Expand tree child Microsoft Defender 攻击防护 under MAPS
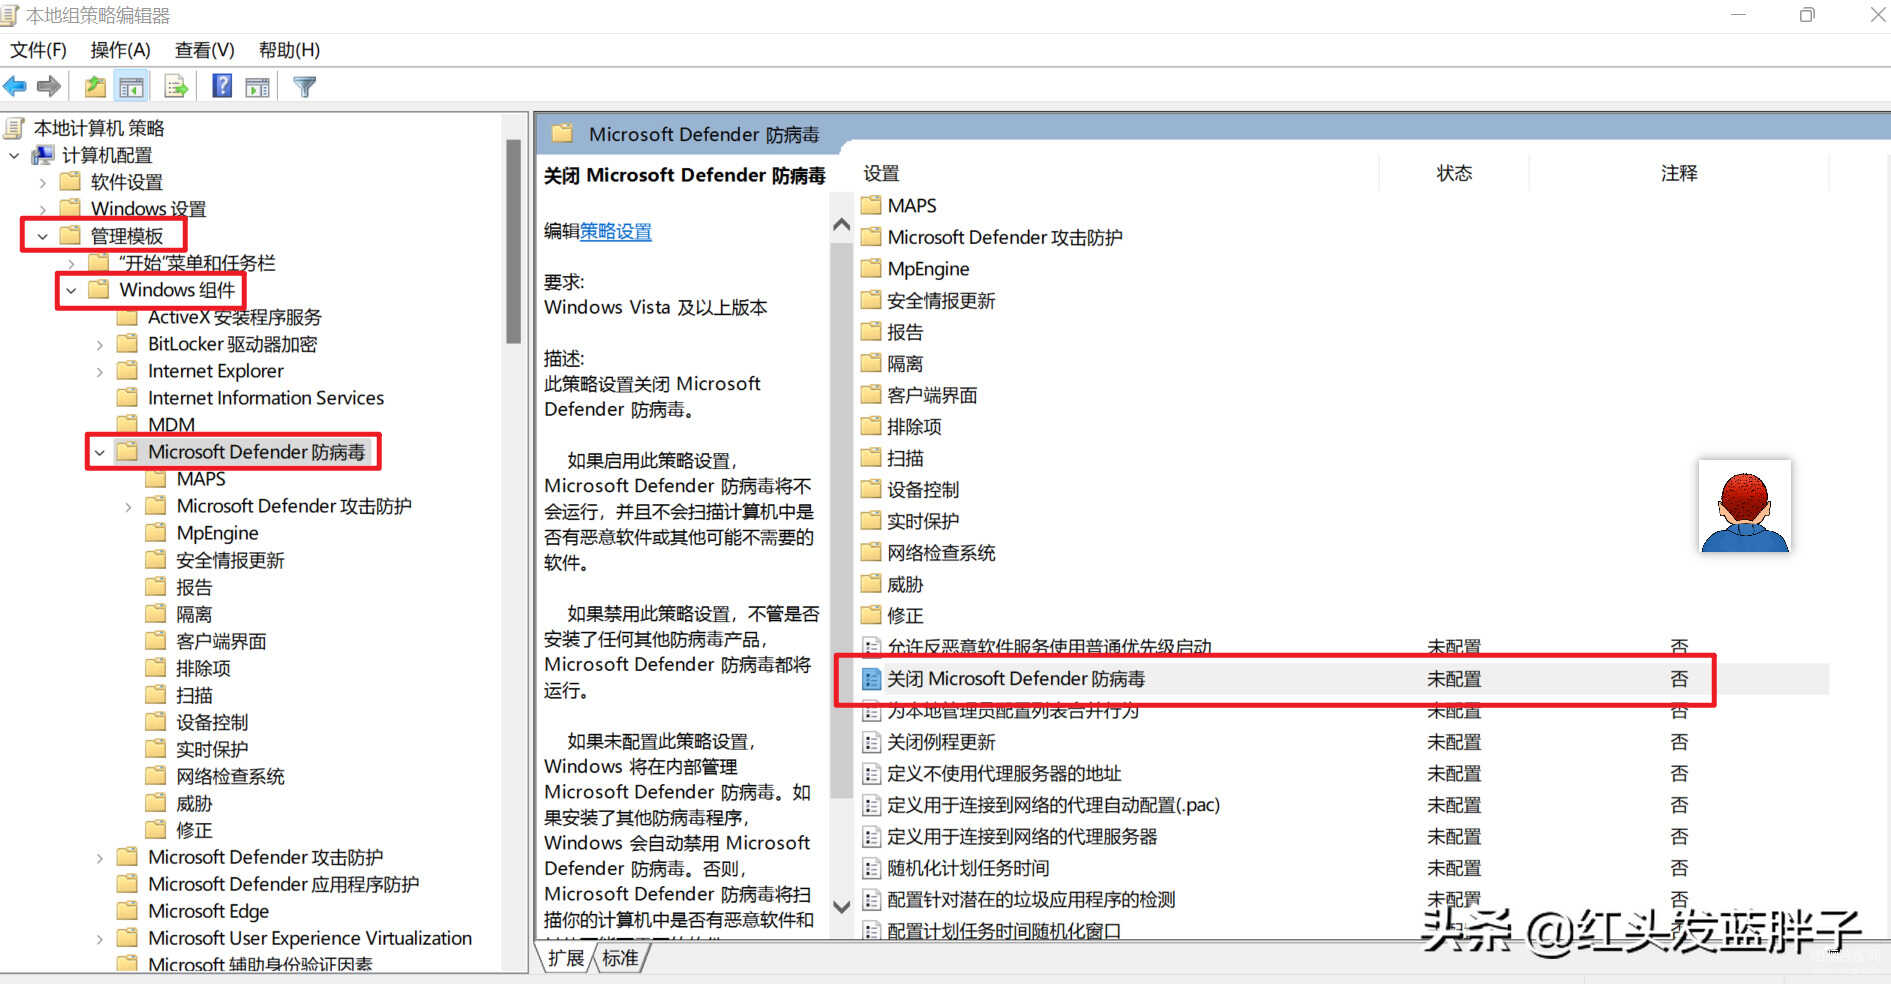1891x984 pixels. pos(128,506)
